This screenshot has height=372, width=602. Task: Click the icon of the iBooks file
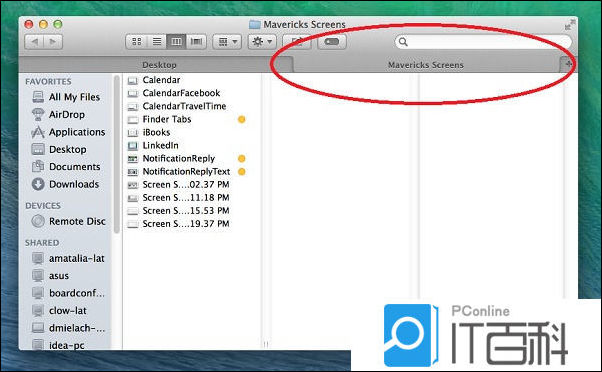(132, 133)
